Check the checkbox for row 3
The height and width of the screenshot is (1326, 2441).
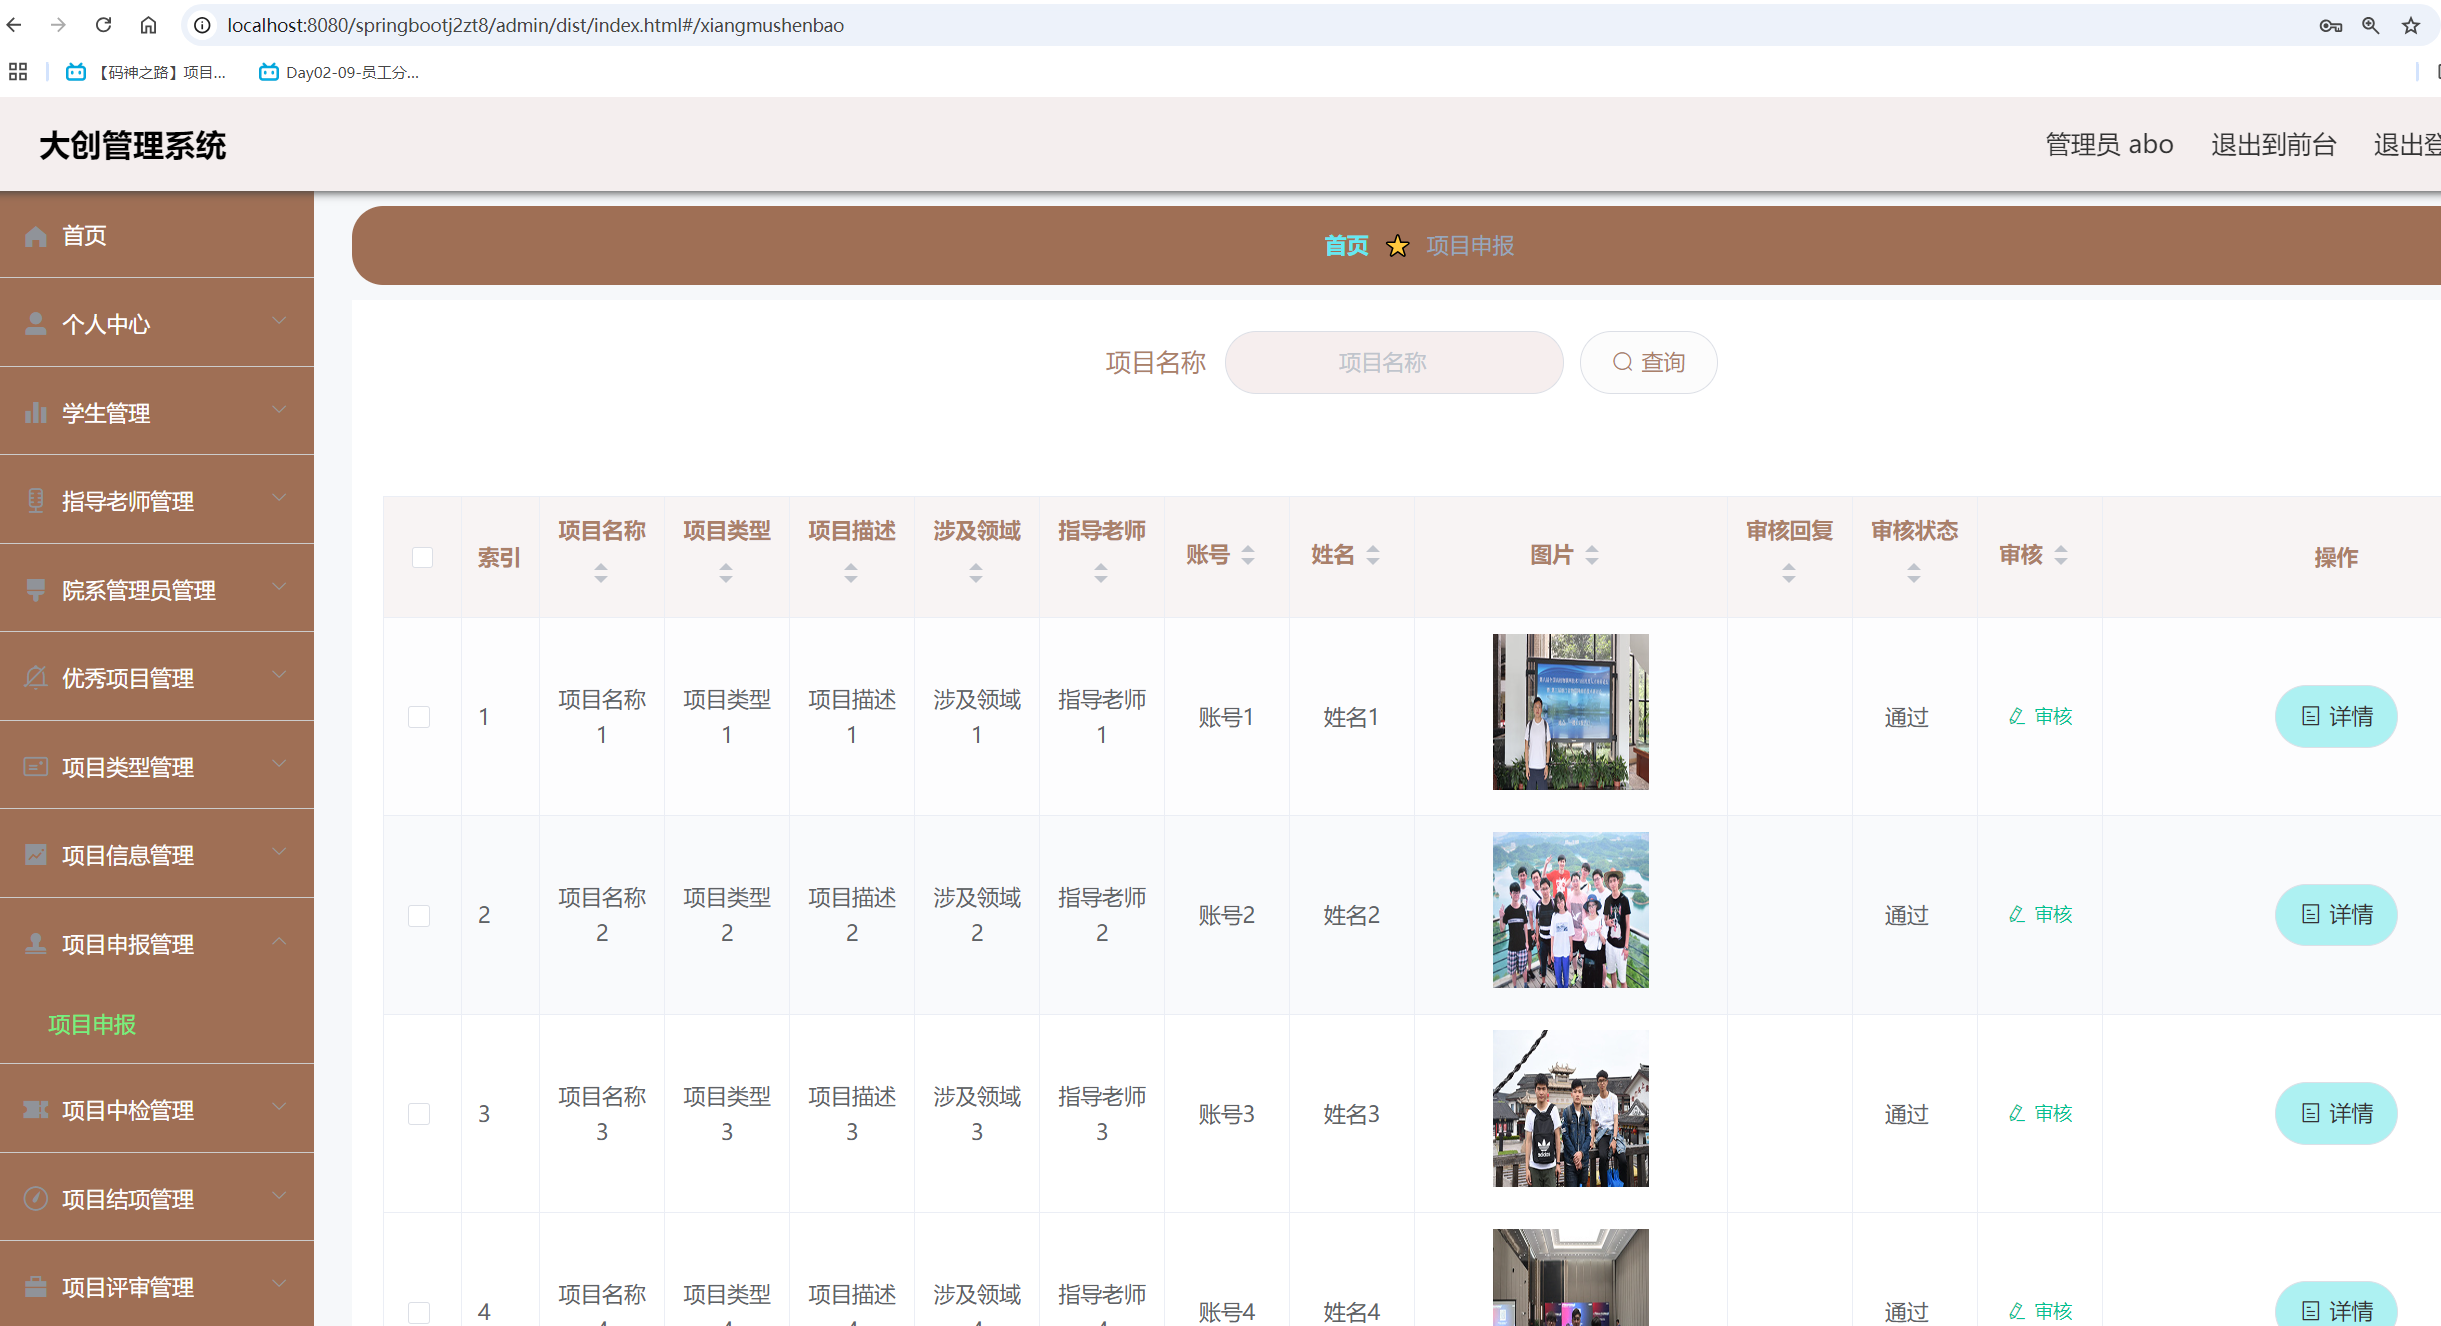point(421,1113)
